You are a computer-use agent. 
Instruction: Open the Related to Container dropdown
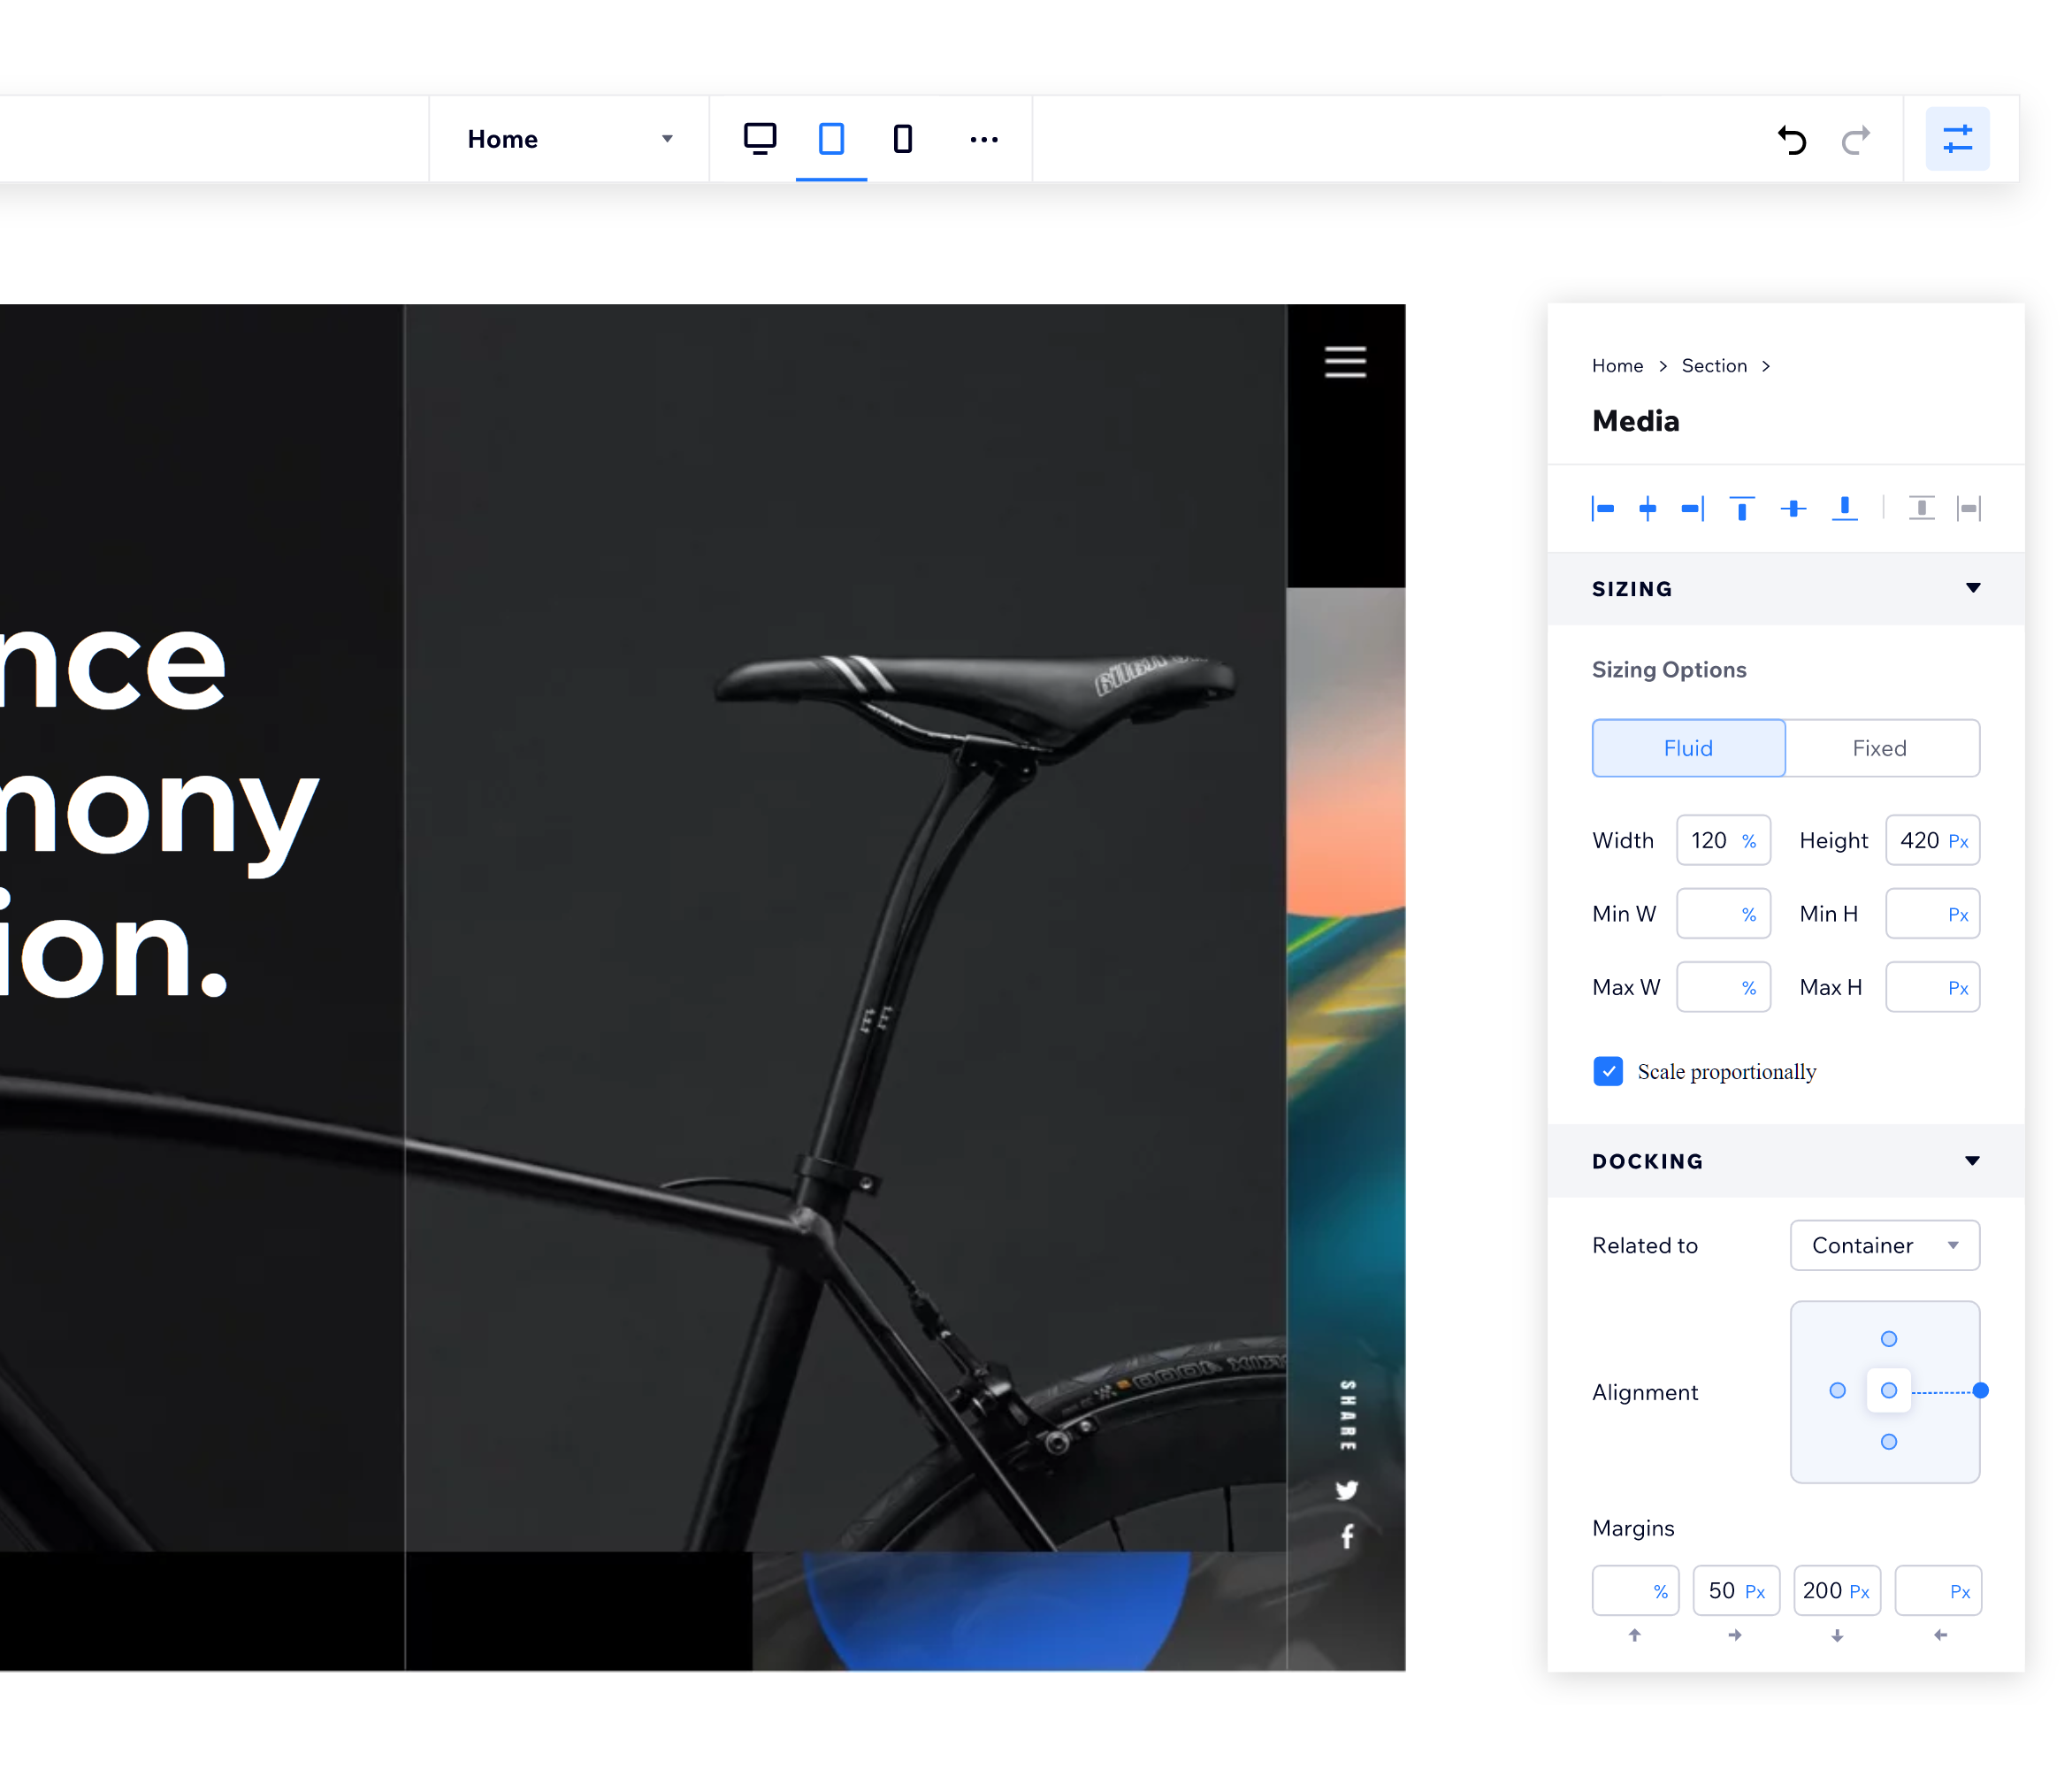point(1884,1245)
